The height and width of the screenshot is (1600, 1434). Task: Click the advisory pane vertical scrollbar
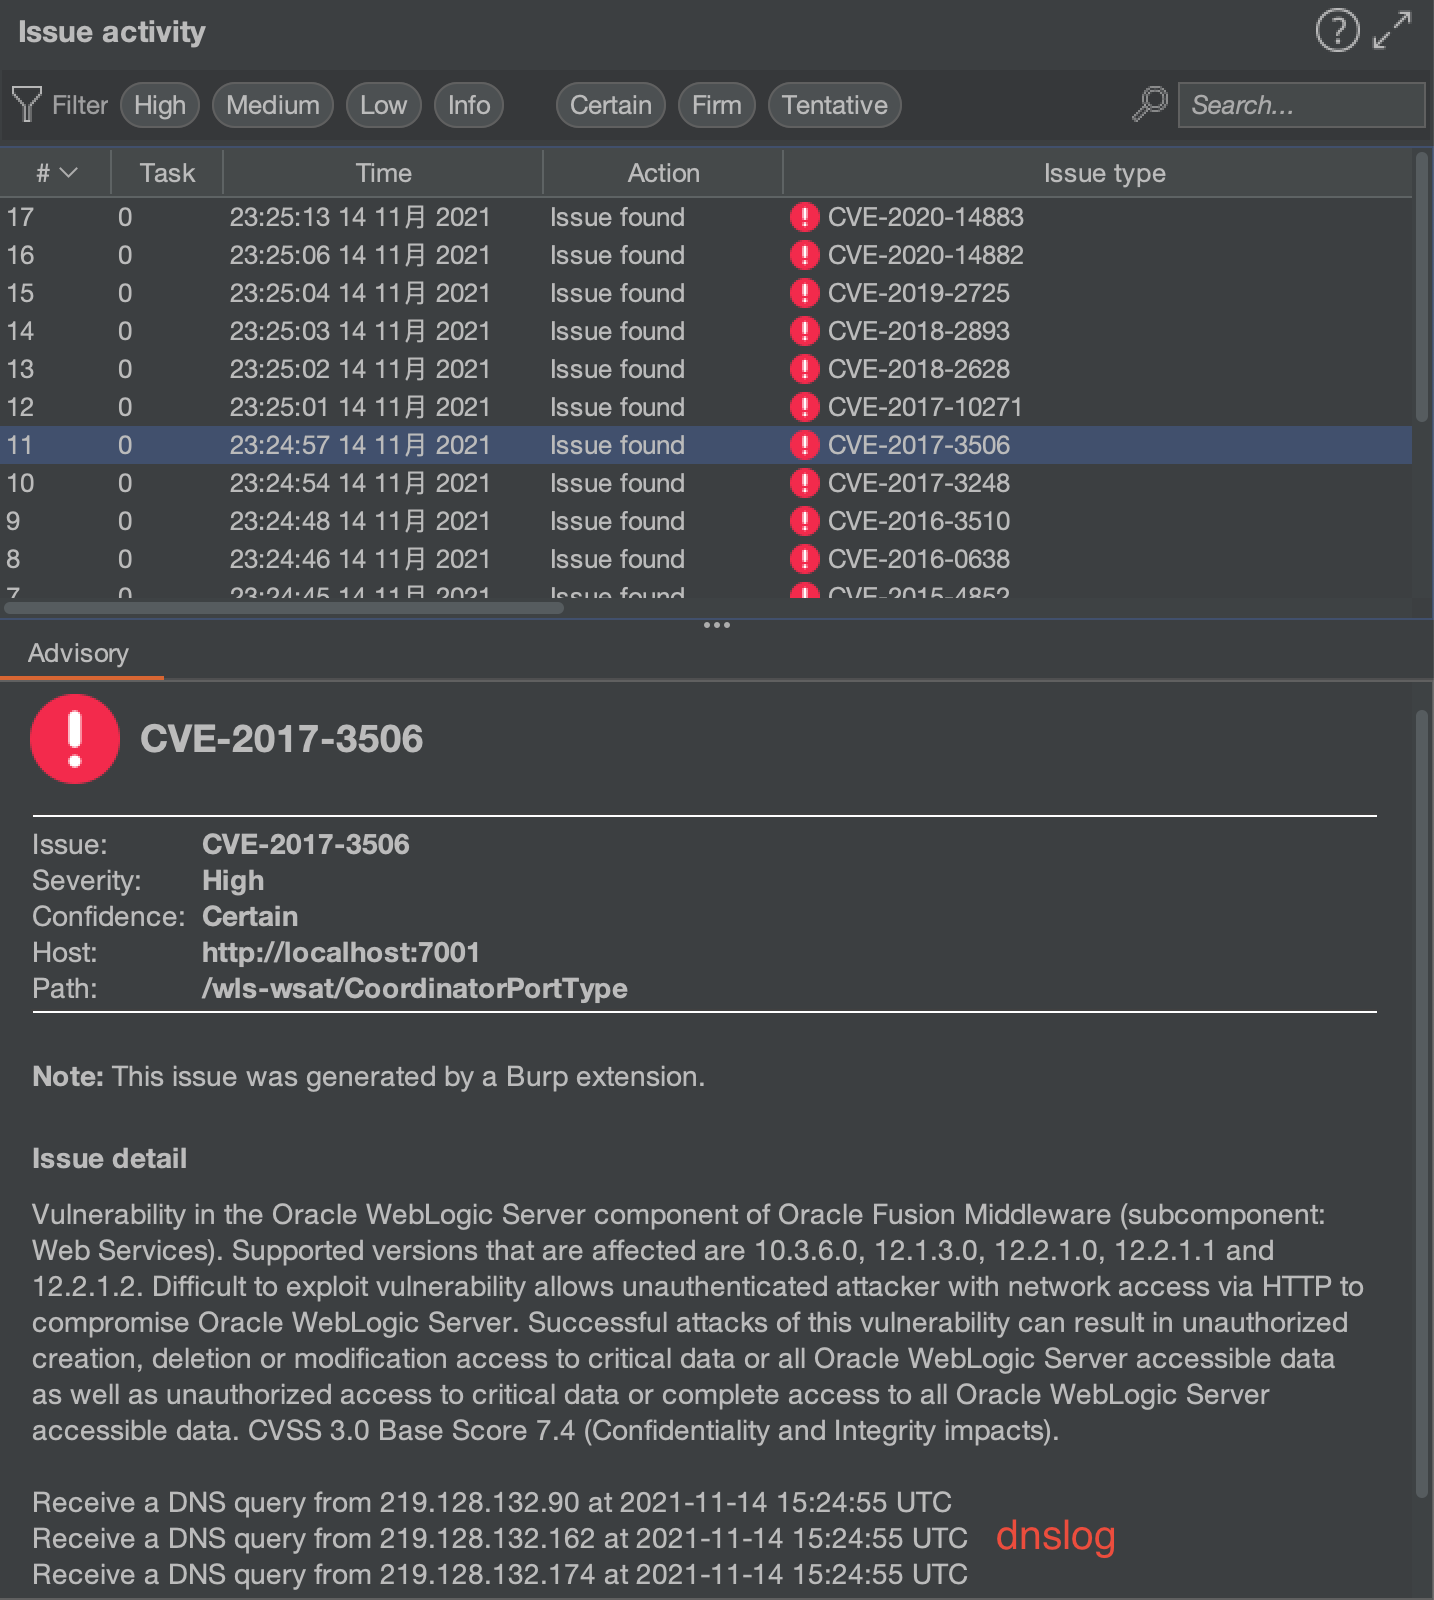pyautogui.click(x=1422, y=1104)
